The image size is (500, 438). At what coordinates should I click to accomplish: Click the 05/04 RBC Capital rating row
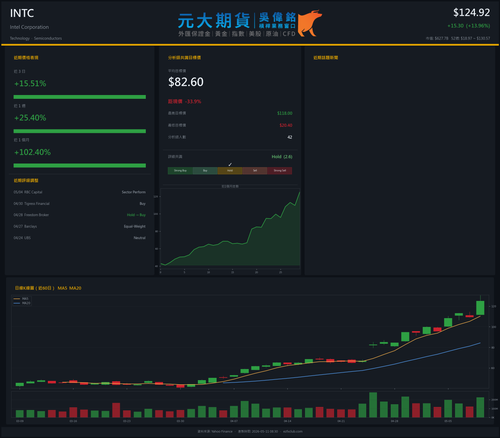pos(80,192)
